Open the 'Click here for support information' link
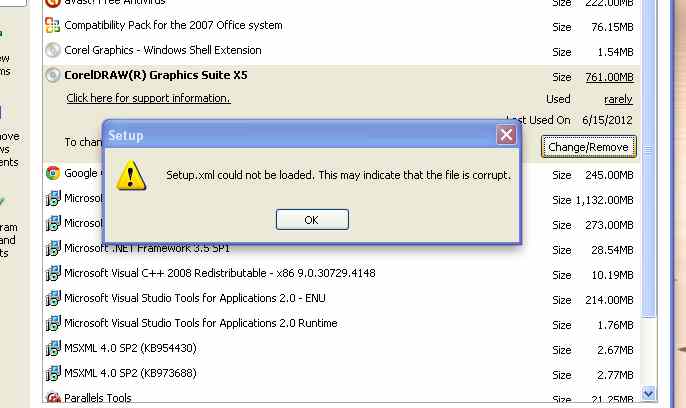 pyautogui.click(x=148, y=98)
